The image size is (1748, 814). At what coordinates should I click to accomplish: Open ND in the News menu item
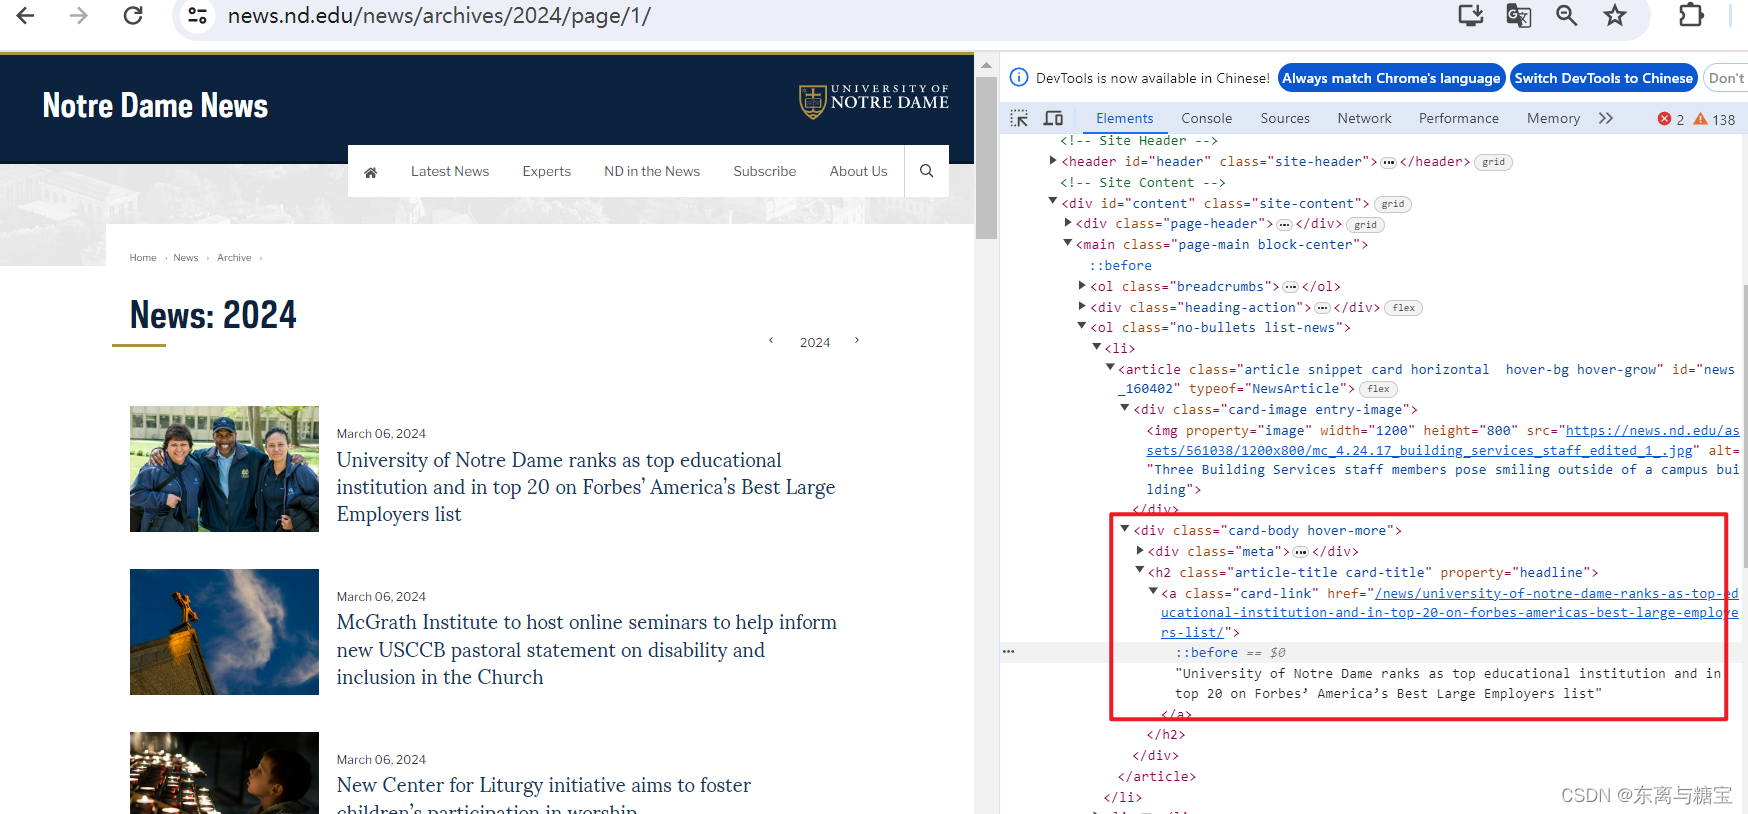[652, 171]
